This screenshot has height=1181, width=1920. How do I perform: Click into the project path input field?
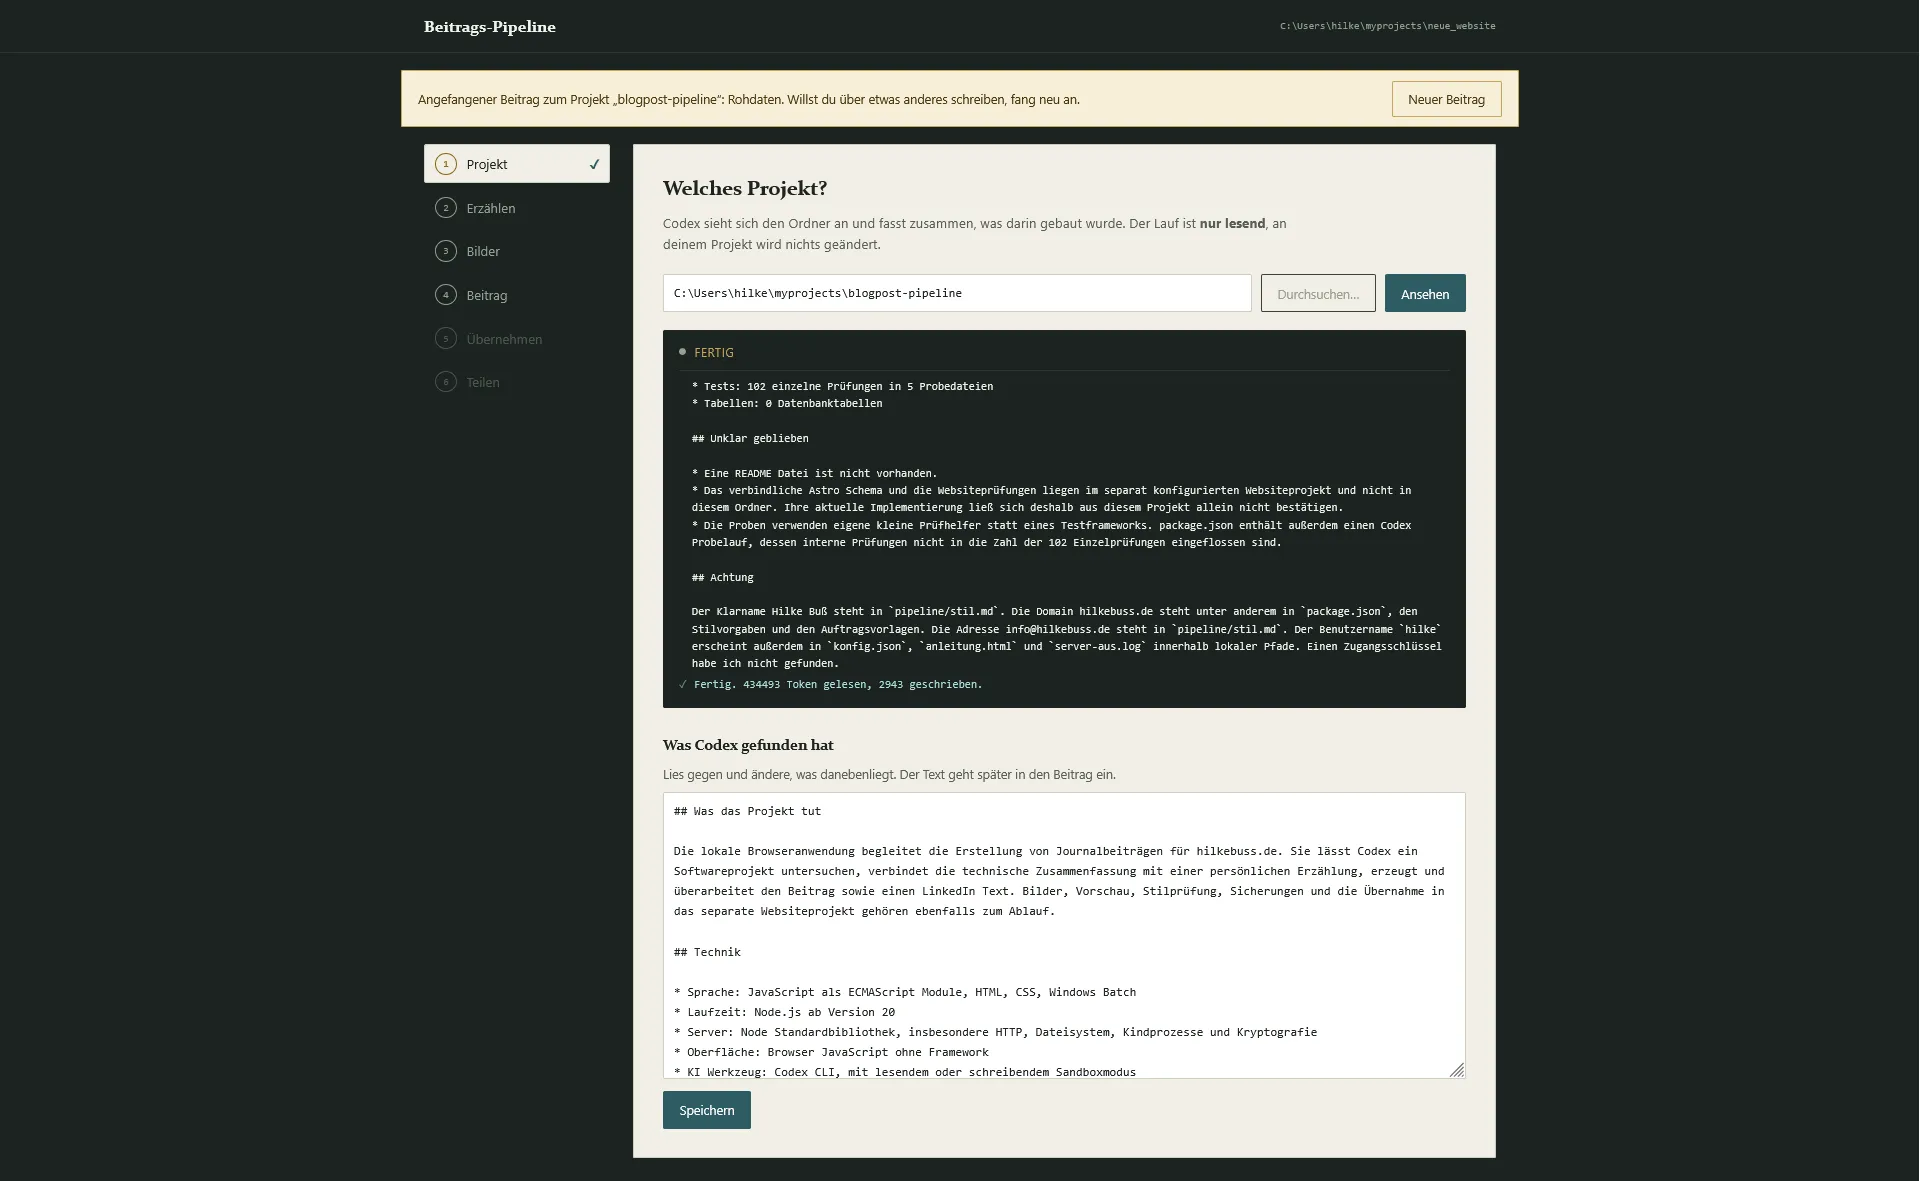(x=957, y=293)
